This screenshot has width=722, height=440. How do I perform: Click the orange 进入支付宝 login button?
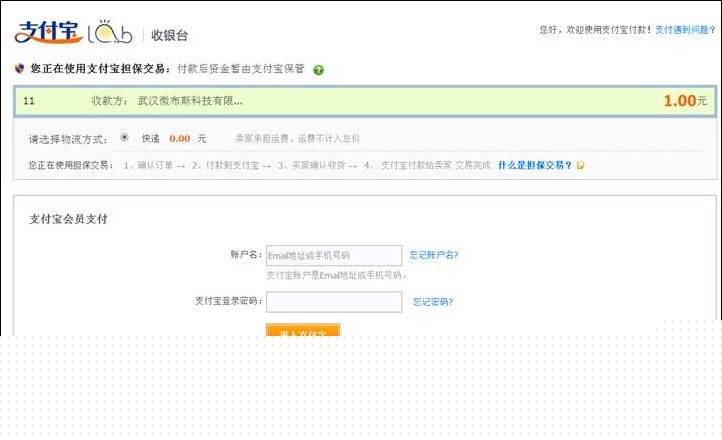(303, 330)
